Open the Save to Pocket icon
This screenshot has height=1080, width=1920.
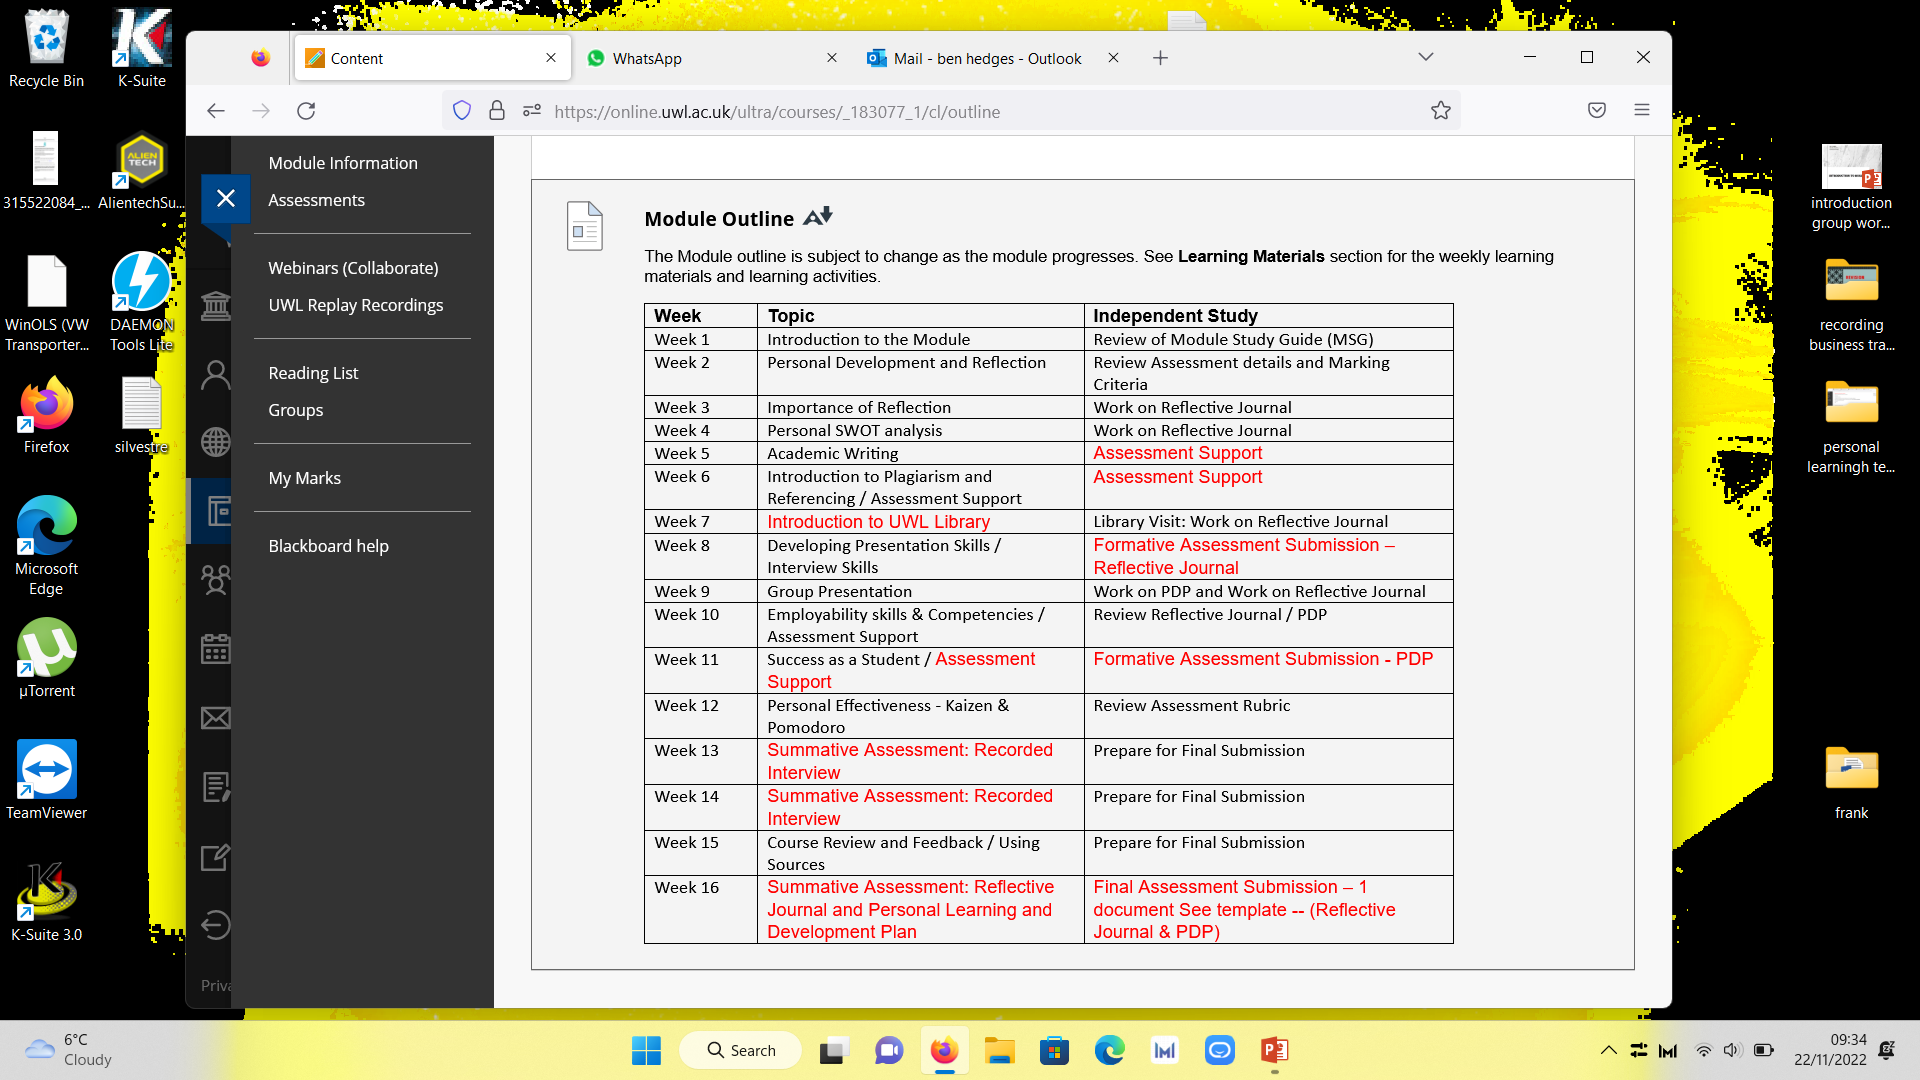click(1597, 111)
